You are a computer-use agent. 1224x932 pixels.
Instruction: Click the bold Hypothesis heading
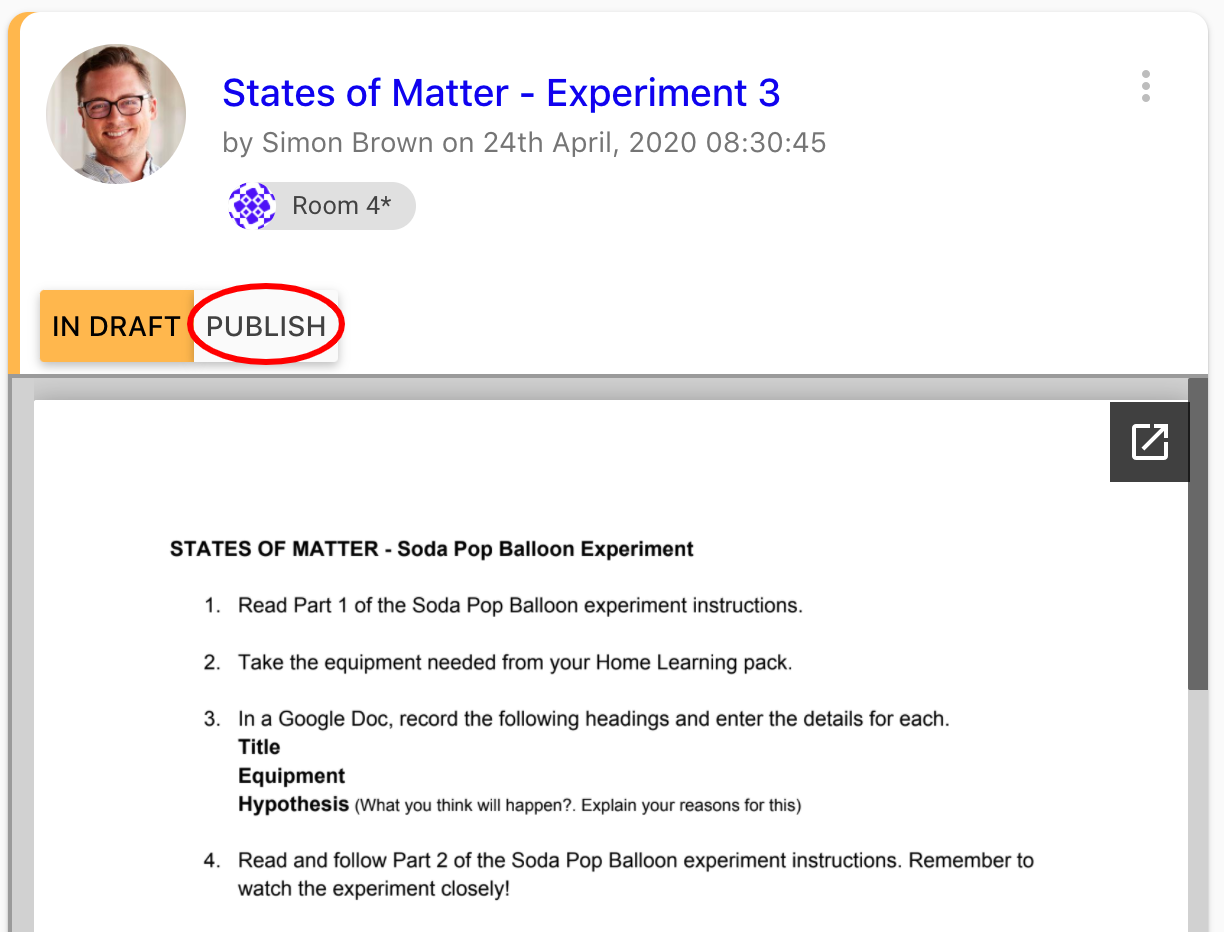click(293, 804)
